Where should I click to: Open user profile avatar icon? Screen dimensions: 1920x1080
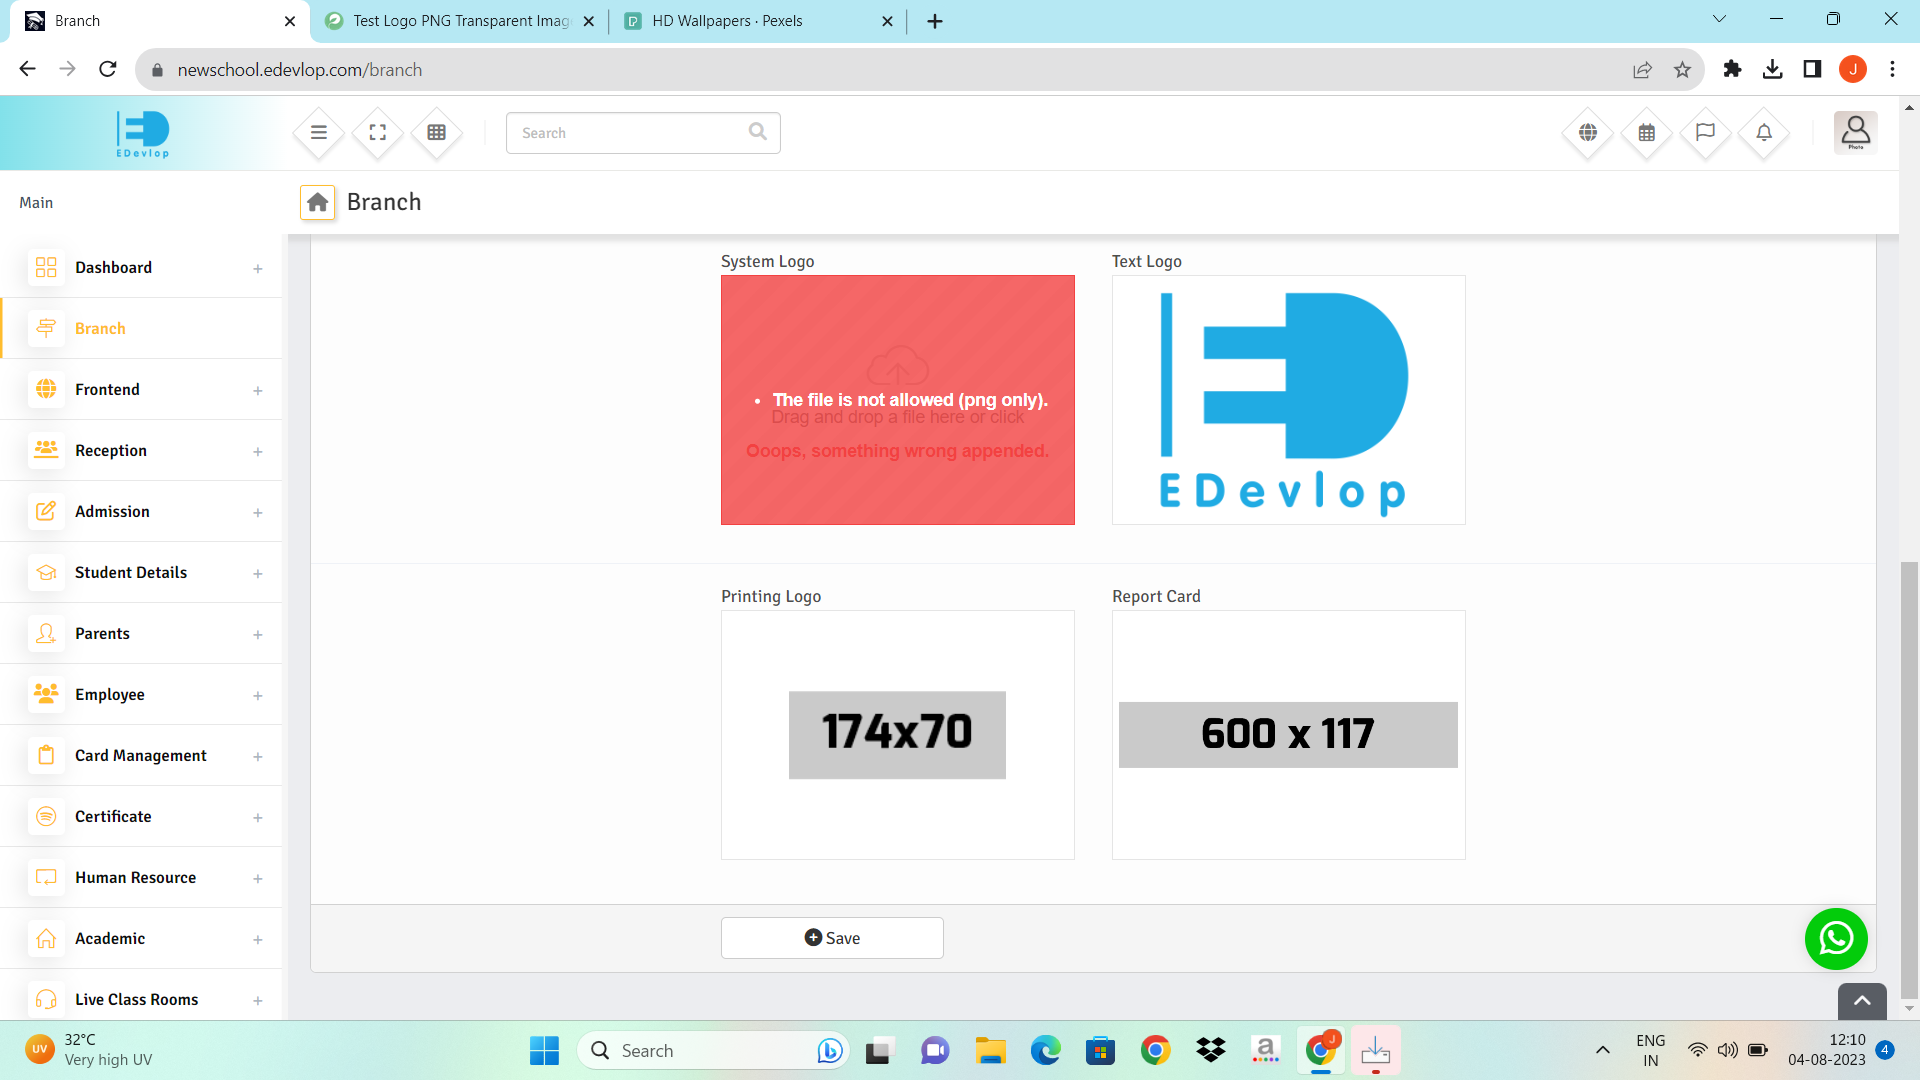pos(1855,132)
